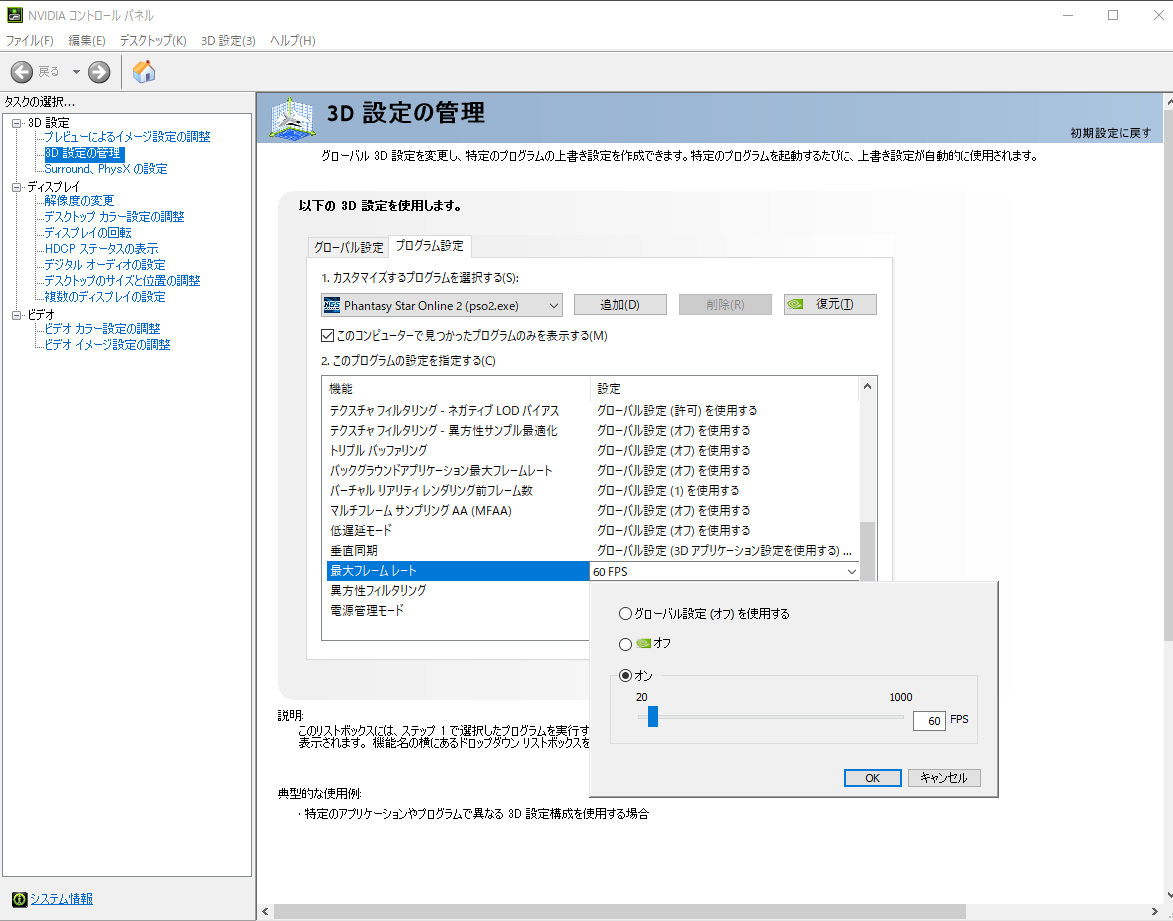Switch to the プログラム設定 tab
Viewport: 1173px width, 921px height.
[429, 245]
